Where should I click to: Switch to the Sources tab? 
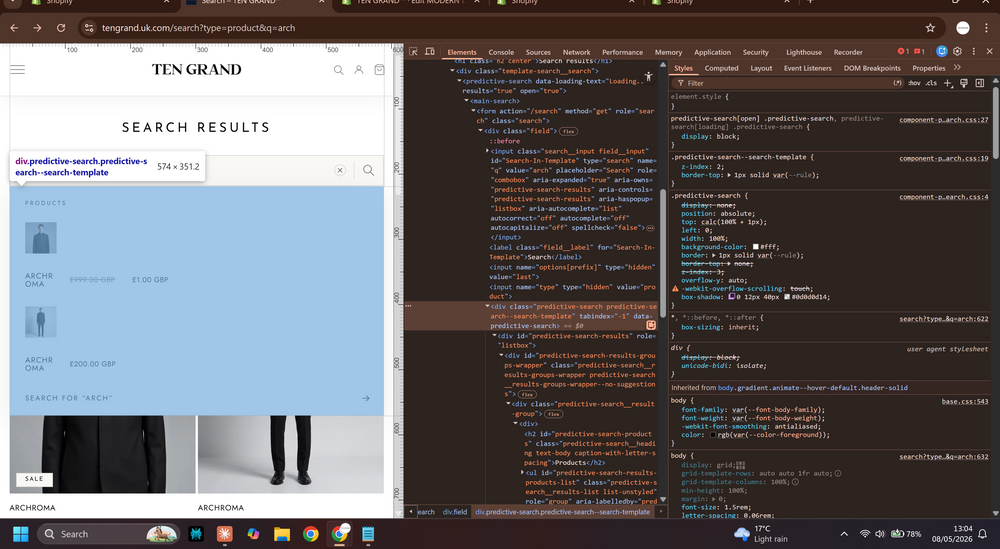538,52
